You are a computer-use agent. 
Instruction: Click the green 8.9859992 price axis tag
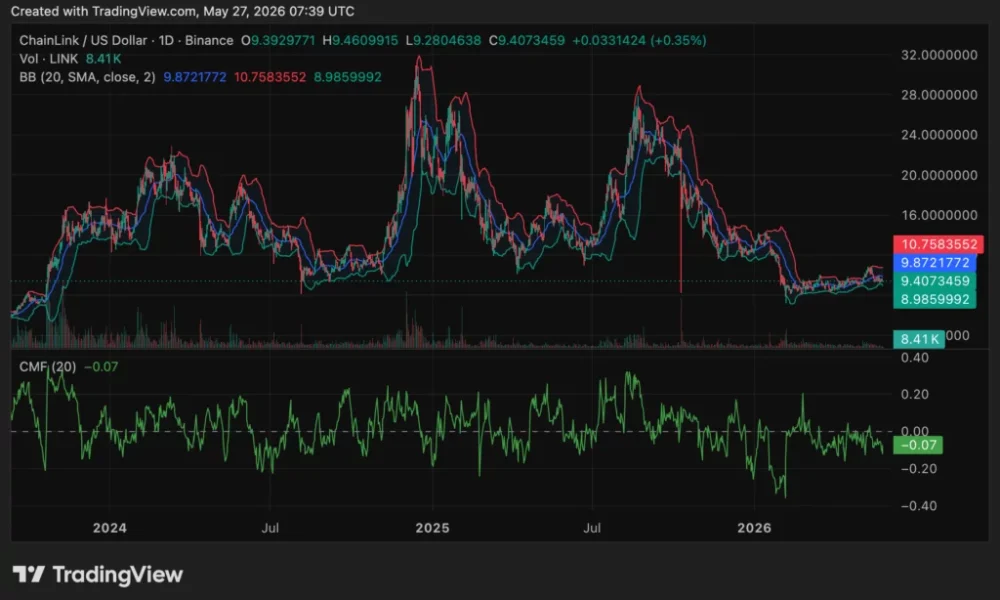tap(934, 299)
